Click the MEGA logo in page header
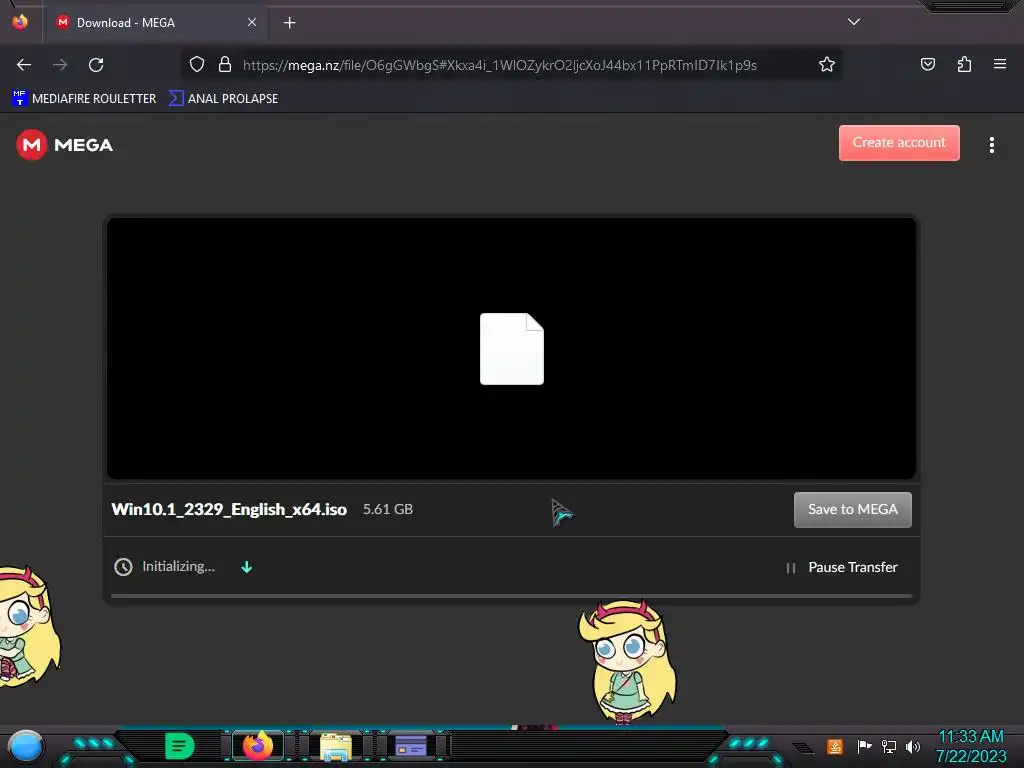 click(x=65, y=145)
